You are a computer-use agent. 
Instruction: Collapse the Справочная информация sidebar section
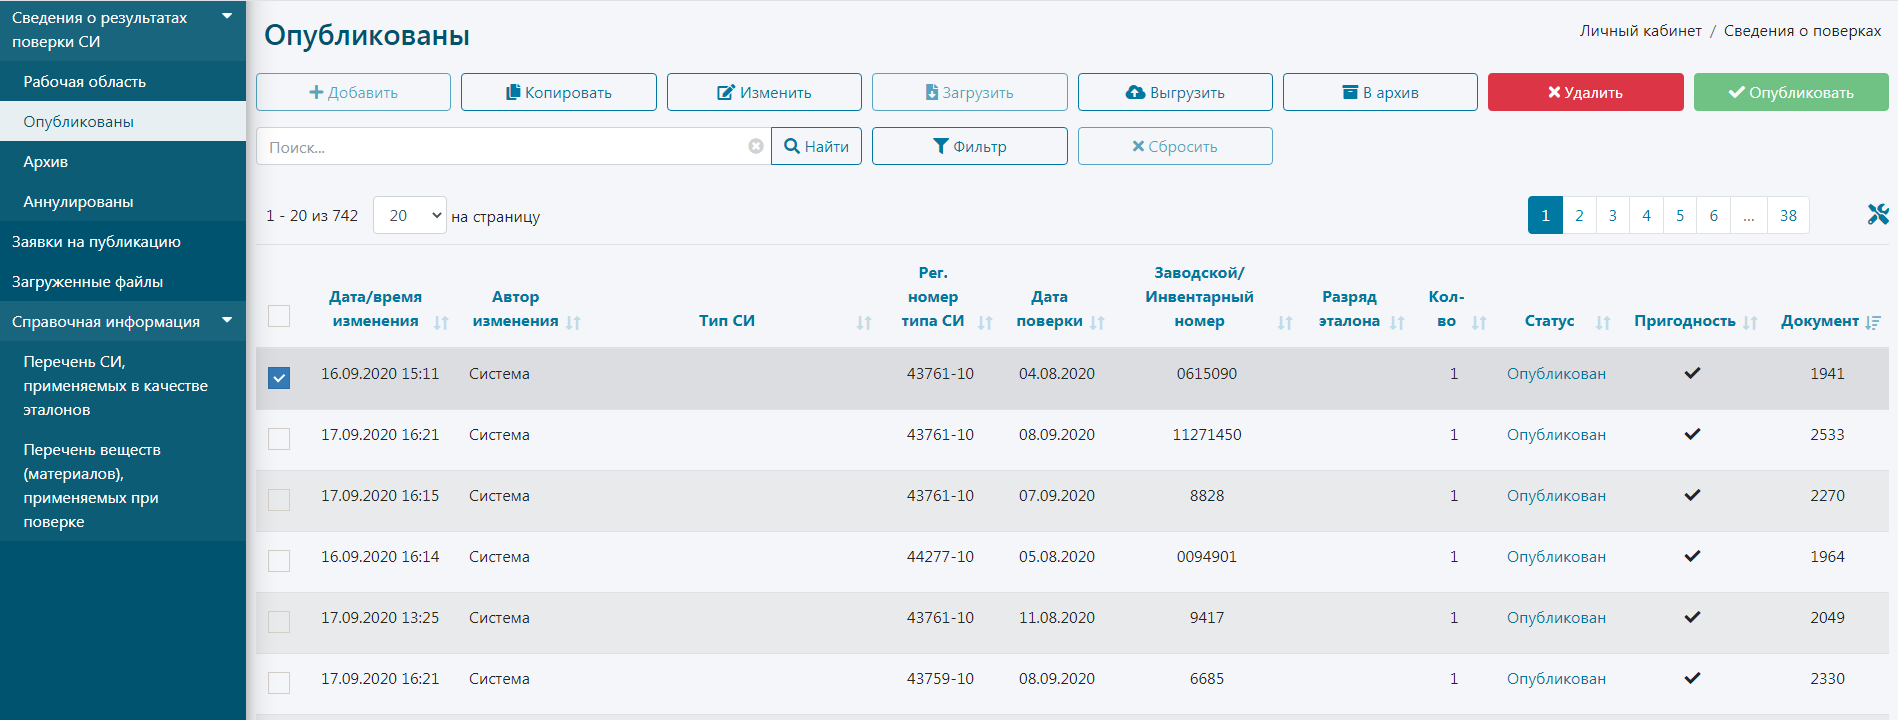[227, 320]
